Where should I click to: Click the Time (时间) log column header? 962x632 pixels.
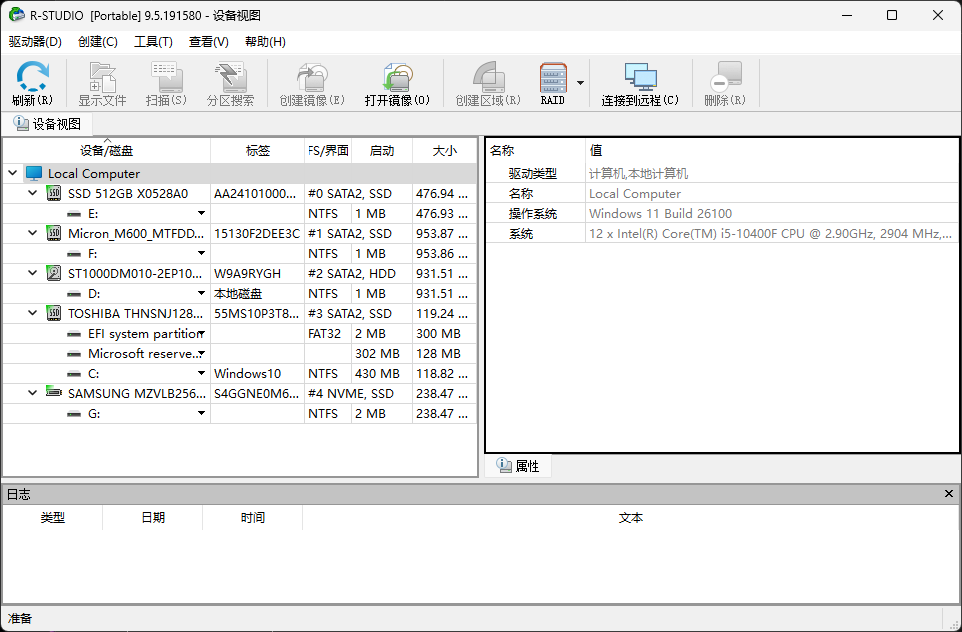coord(253,518)
